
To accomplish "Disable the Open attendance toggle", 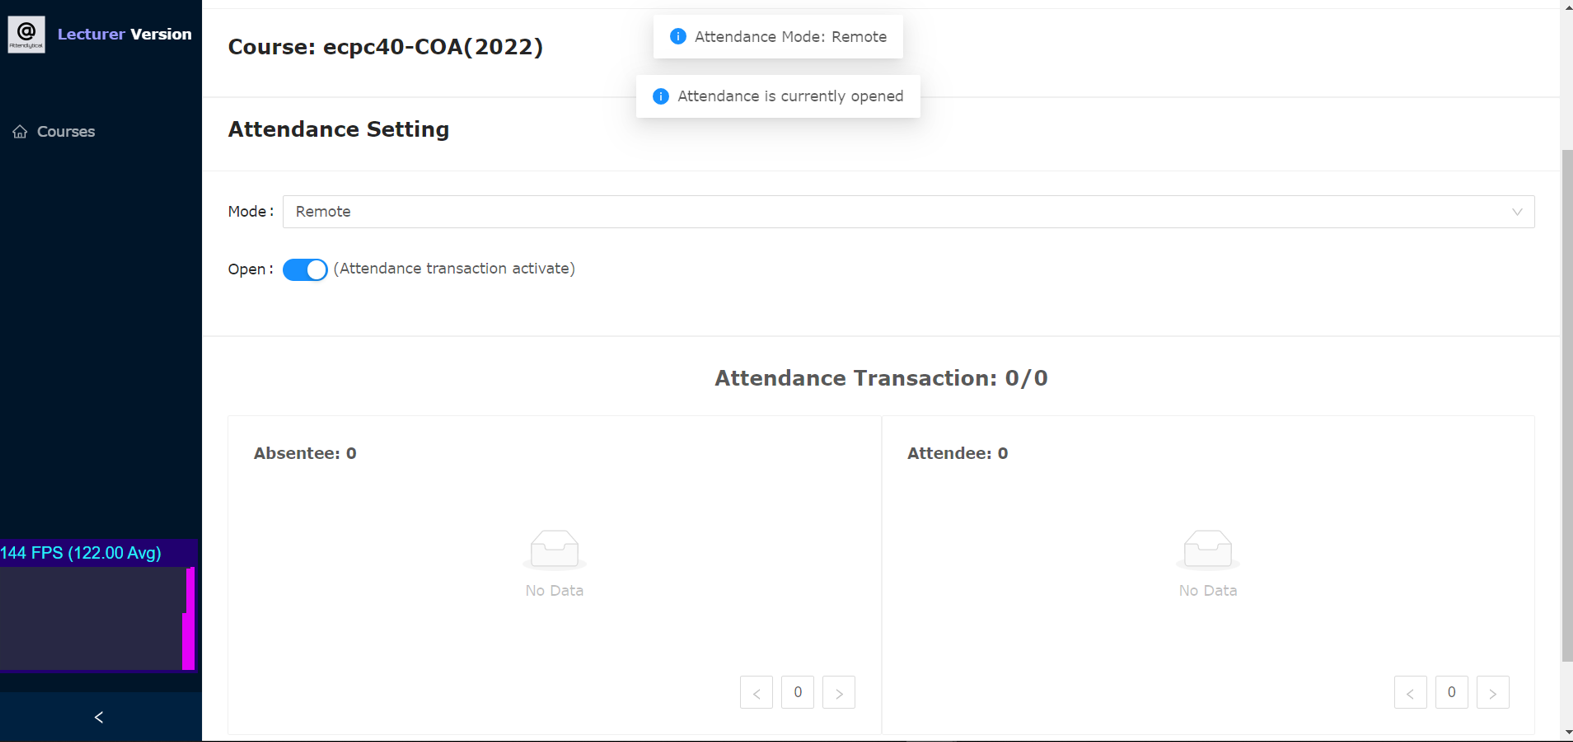I will [x=305, y=269].
